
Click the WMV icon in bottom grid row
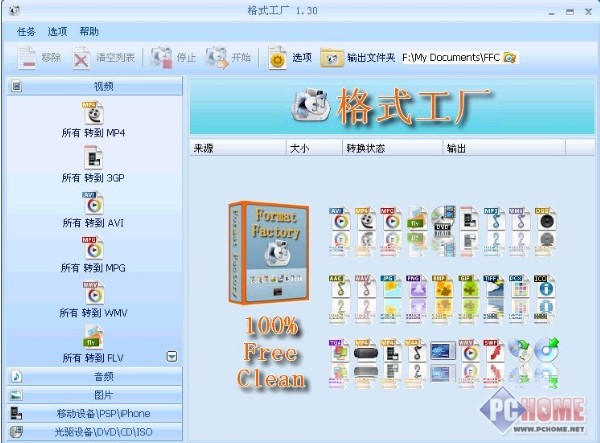point(468,350)
